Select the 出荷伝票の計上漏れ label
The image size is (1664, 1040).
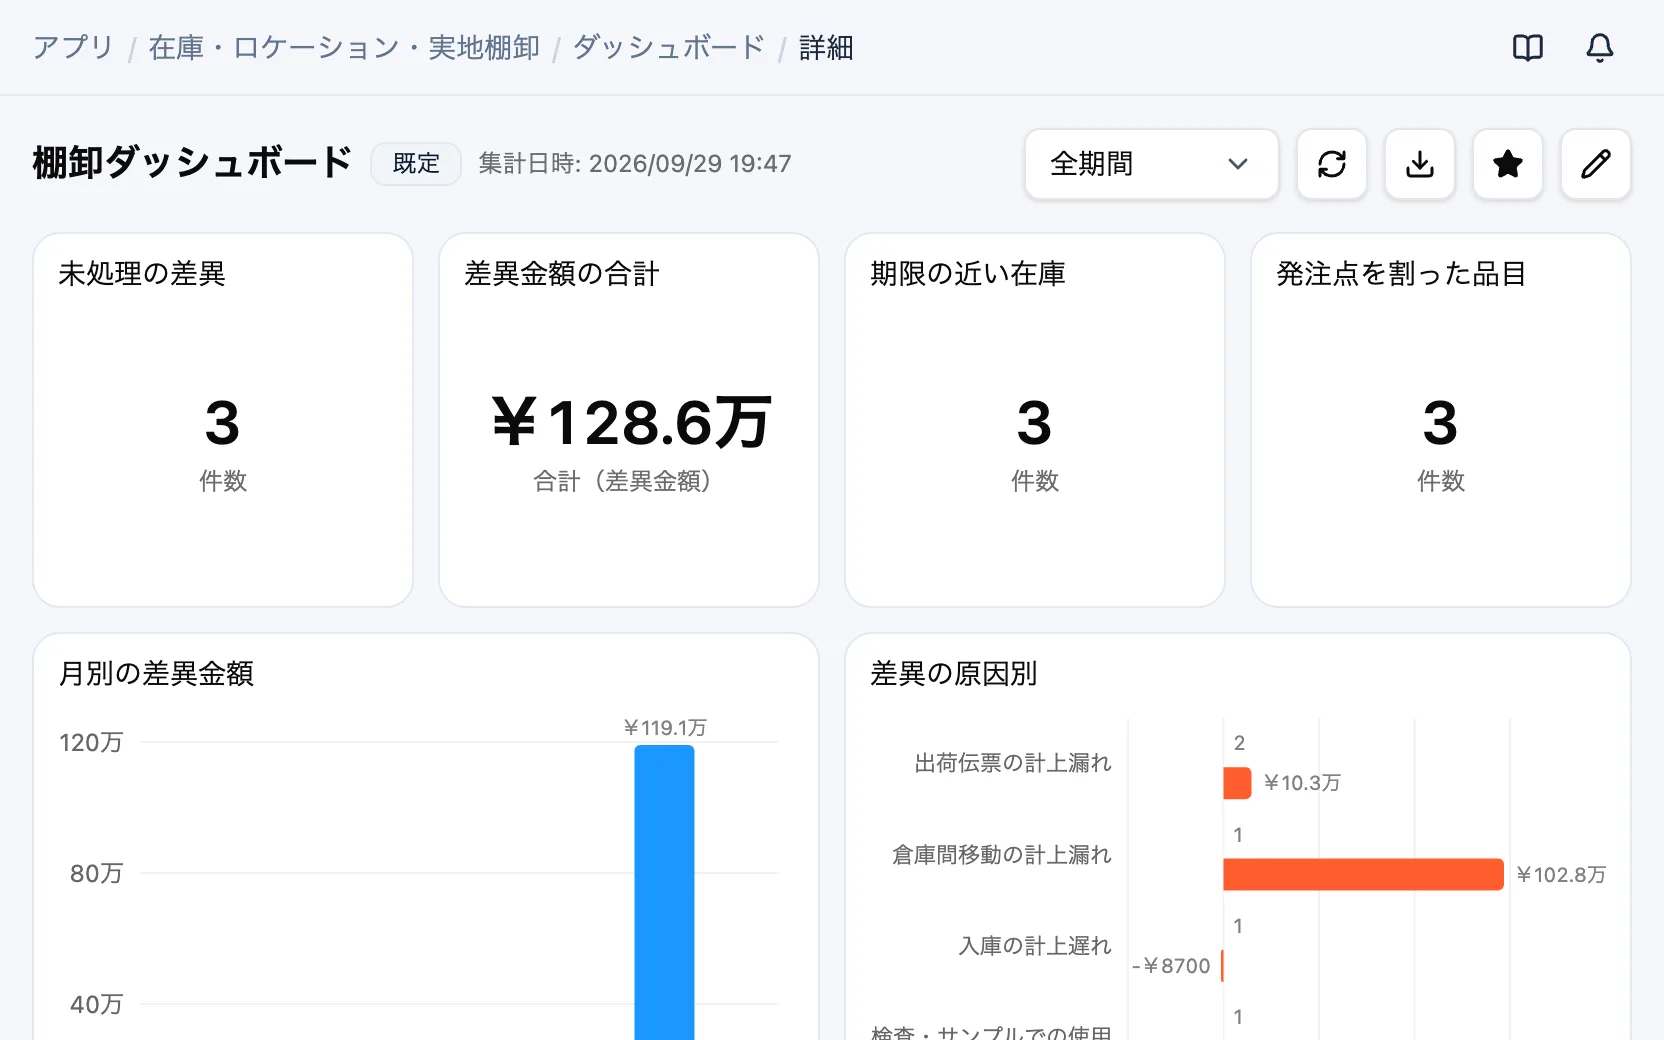tap(1013, 763)
